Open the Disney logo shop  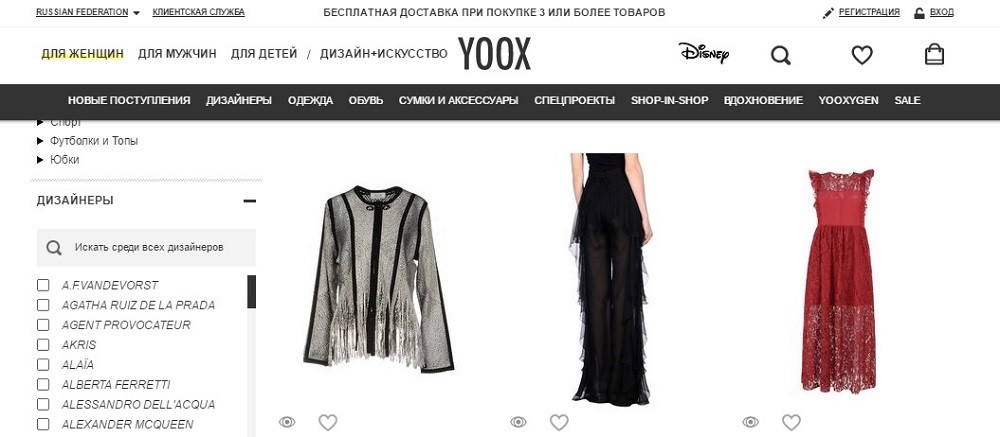tap(703, 53)
